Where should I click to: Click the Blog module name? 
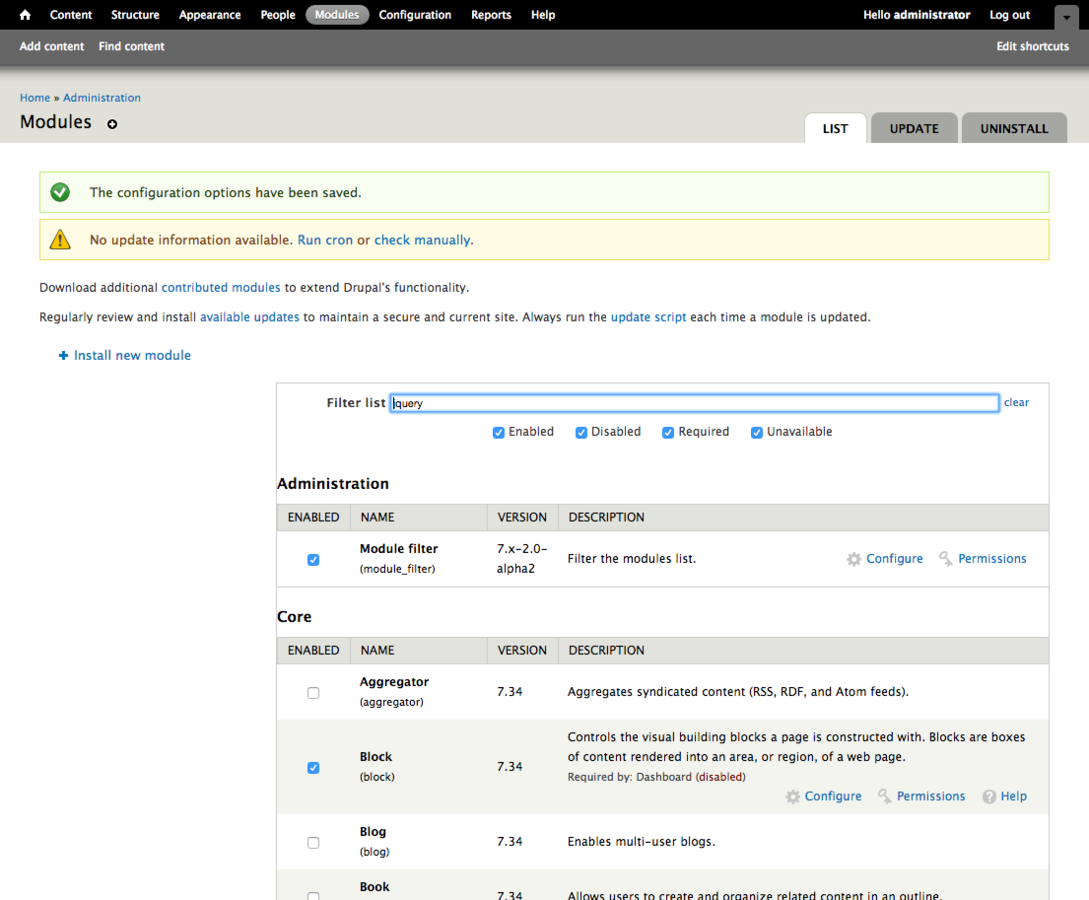pos(373,832)
